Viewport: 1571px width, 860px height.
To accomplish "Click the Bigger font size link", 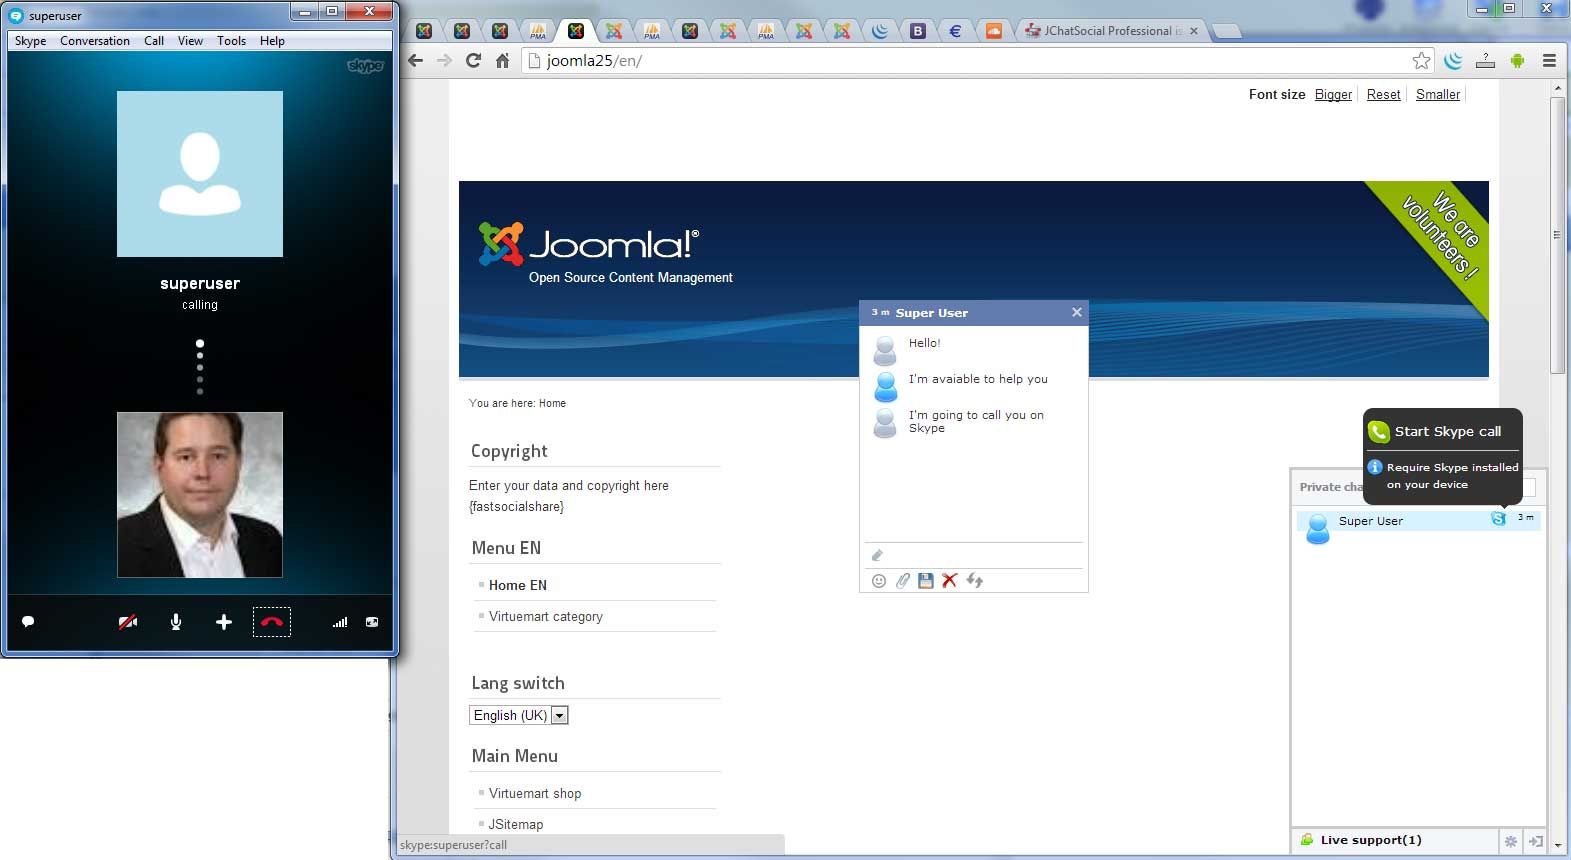I will [1333, 94].
